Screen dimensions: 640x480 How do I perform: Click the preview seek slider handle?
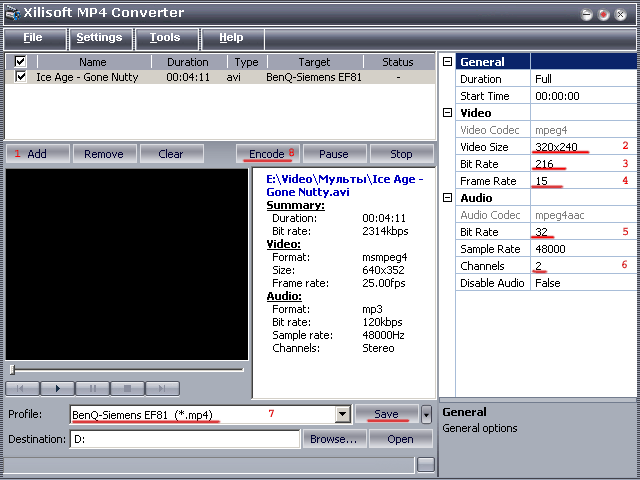tap(13, 370)
